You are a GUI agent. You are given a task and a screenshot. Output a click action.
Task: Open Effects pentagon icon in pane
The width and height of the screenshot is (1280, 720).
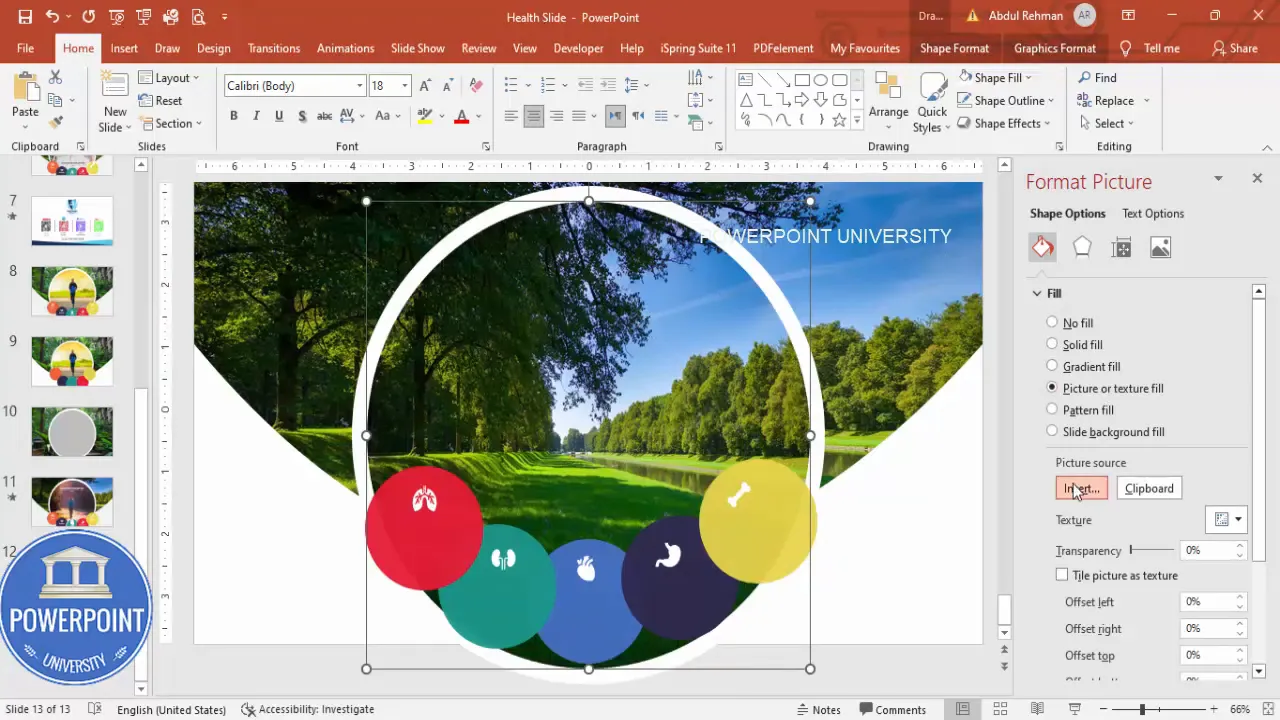click(x=1082, y=247)
